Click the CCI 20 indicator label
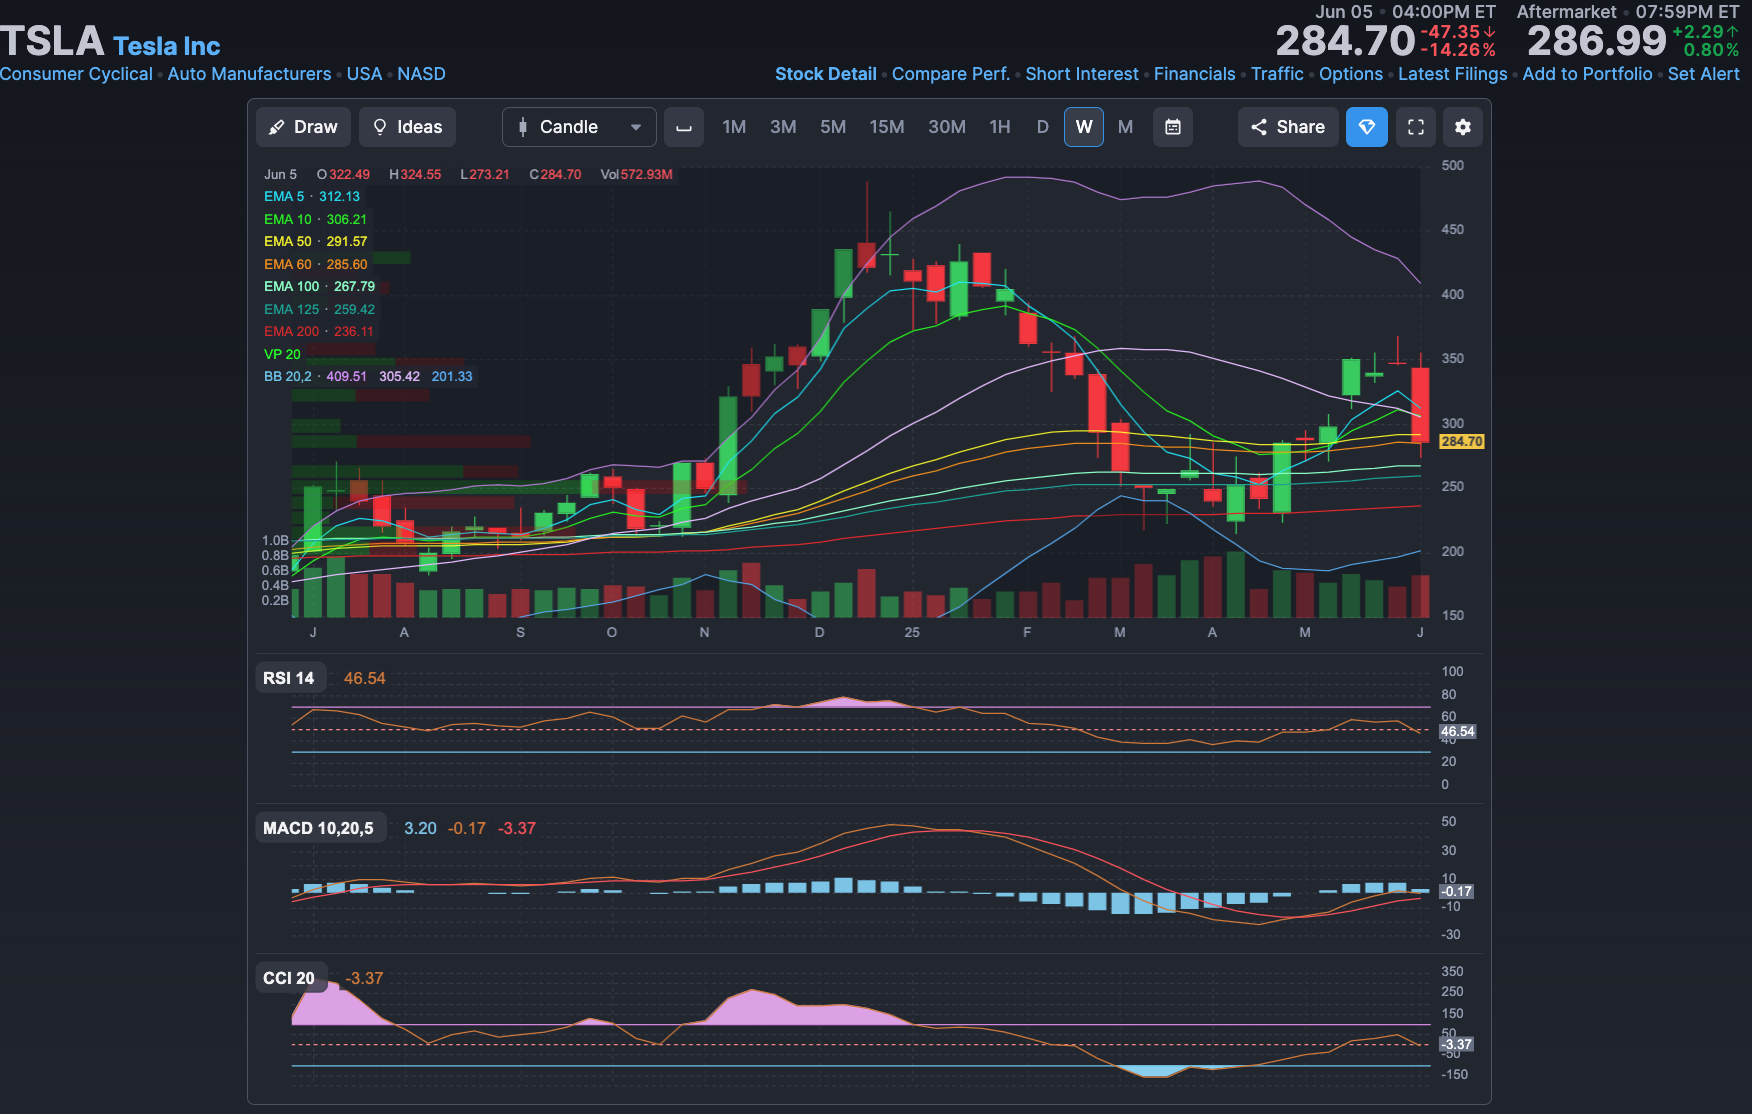The height and width of the screenshot is (1114, 1752). [289, 978]
